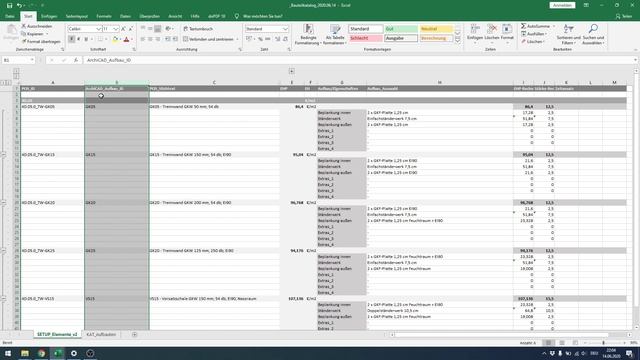The height and width of the screenshot is (360, 640).
Task: Open the Calibri font name dropdown
Action: pyautogui.click(x=98, y=29)
